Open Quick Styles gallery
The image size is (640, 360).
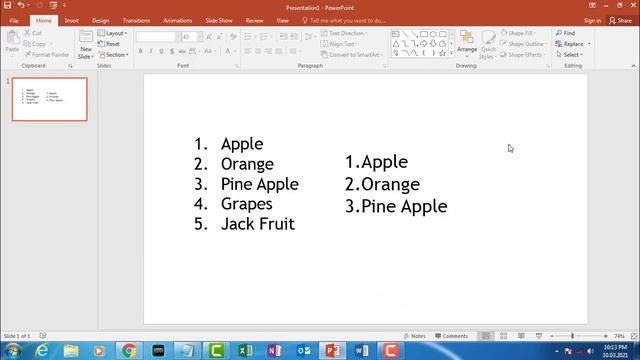coord(488,45)
